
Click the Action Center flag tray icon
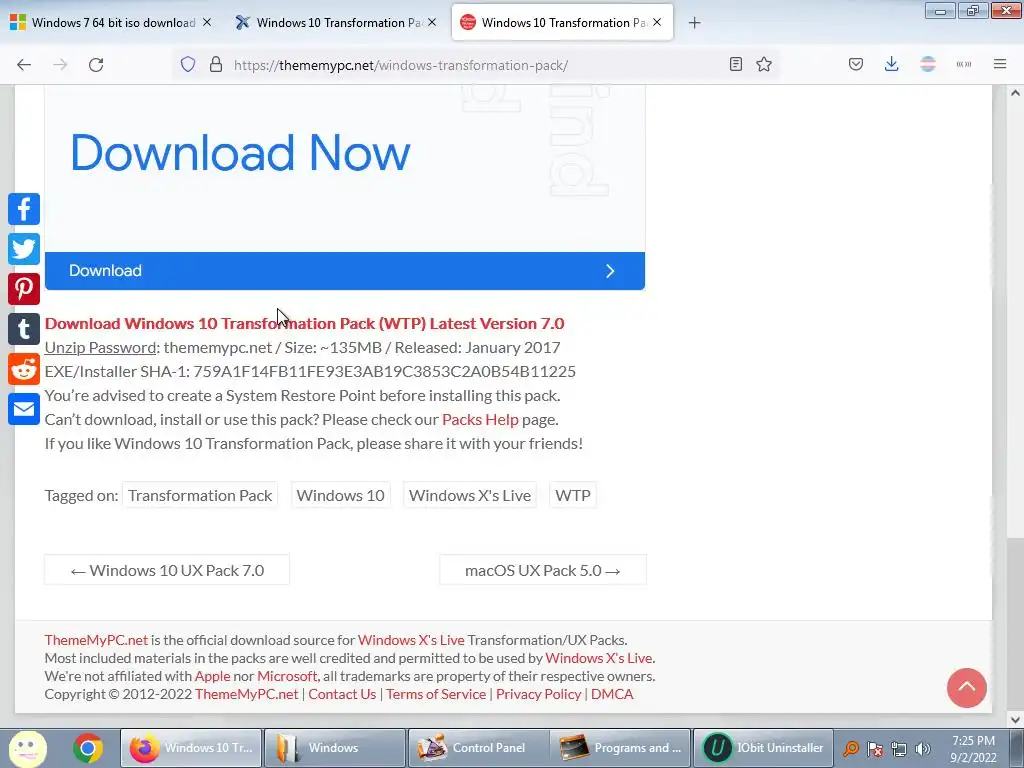coord(875,749)
